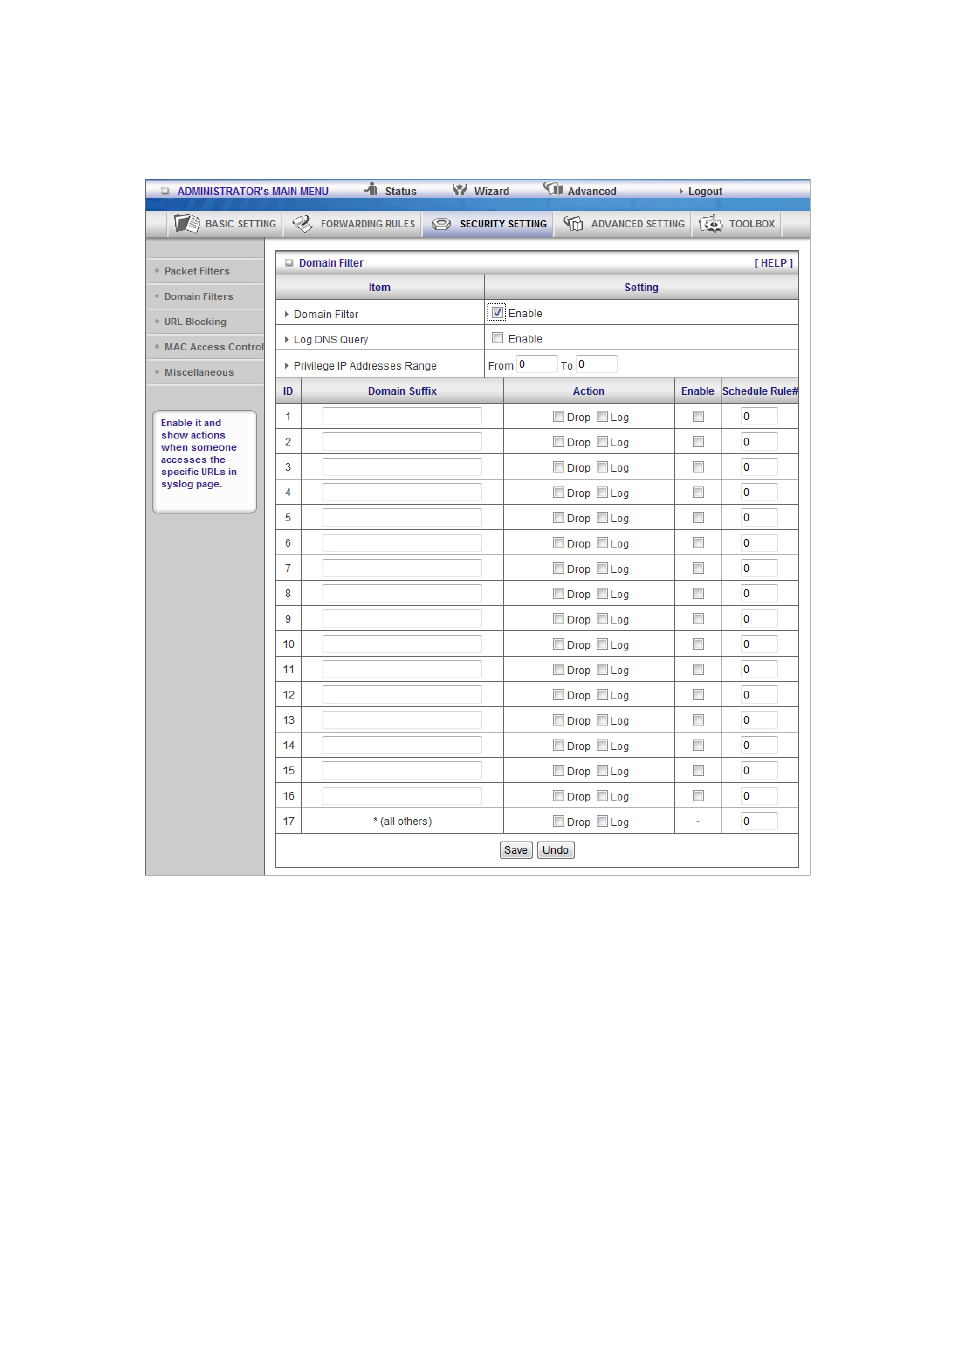The height and width of the screenshot is (1350, 955).
Task: Click the Privilege IP From field
Action: tap(536, 365)
